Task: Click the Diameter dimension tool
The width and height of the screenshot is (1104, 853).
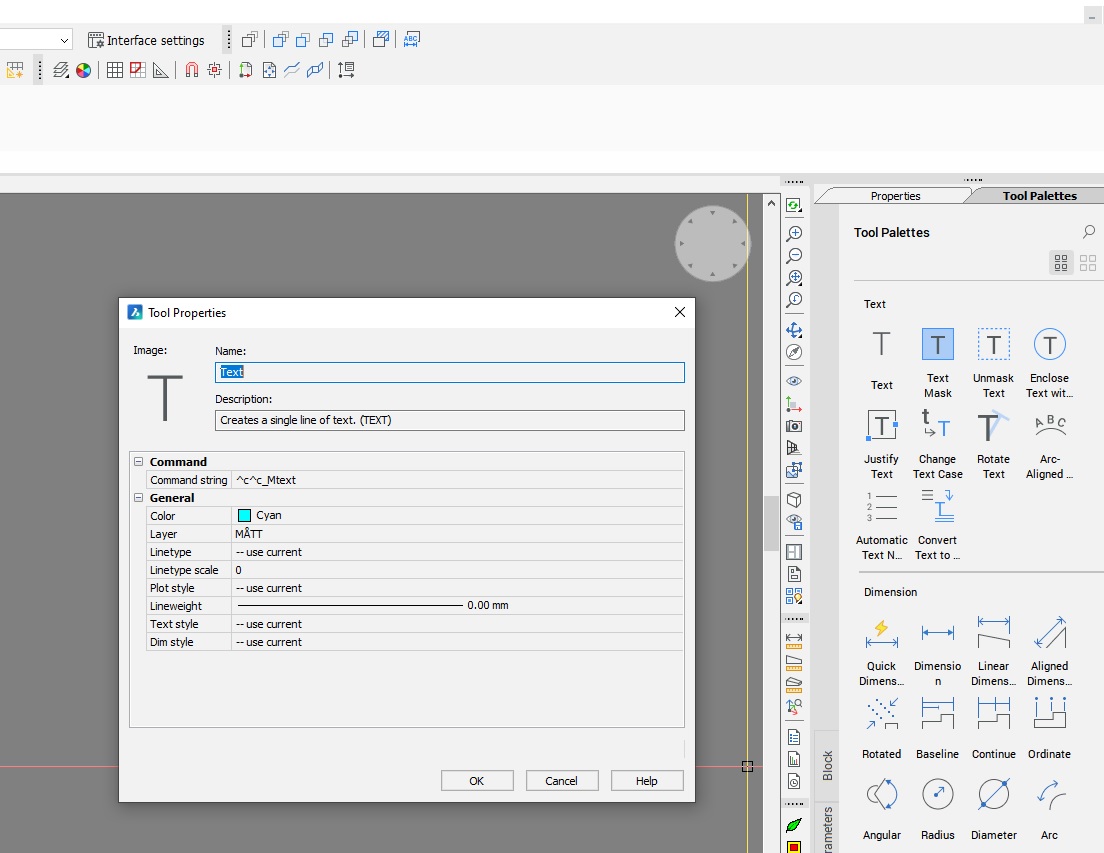Action: click(993, 795)
